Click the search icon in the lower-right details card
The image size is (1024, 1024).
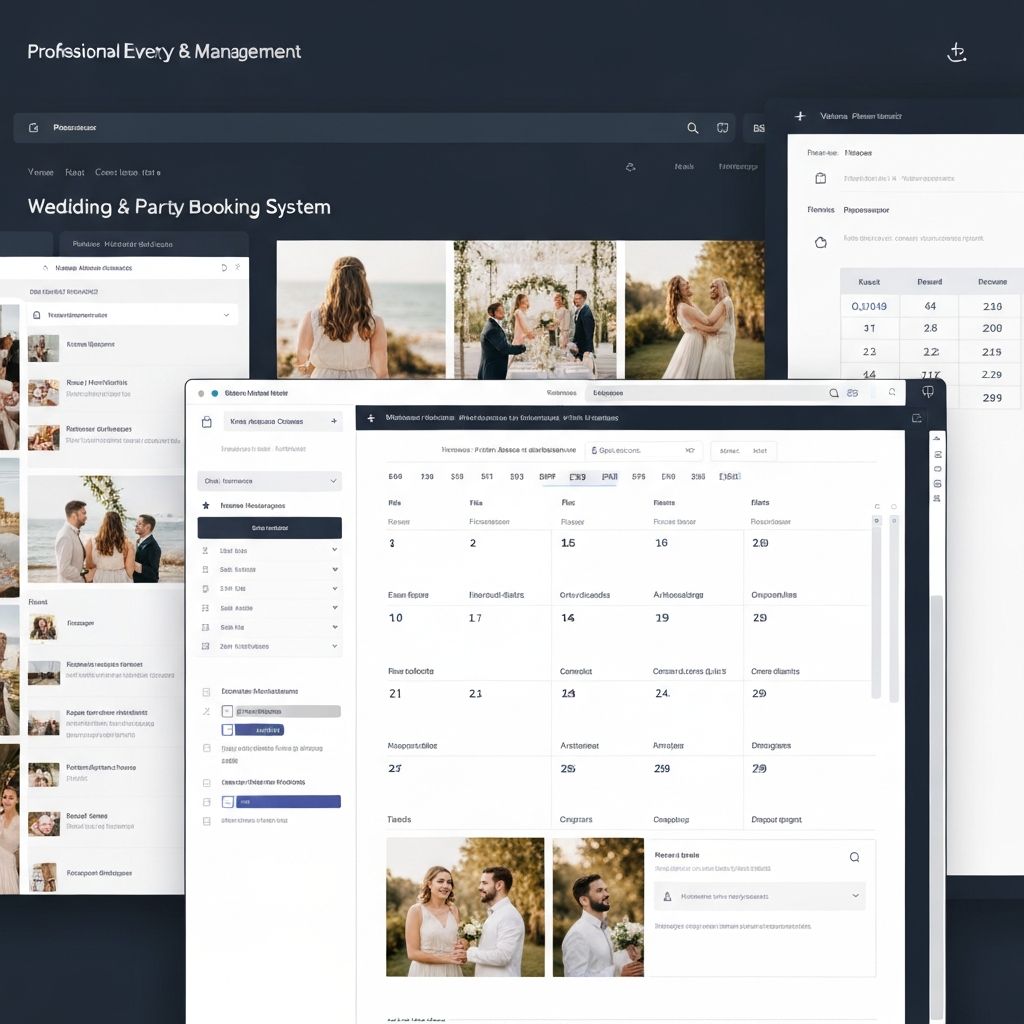coord(854,857)
